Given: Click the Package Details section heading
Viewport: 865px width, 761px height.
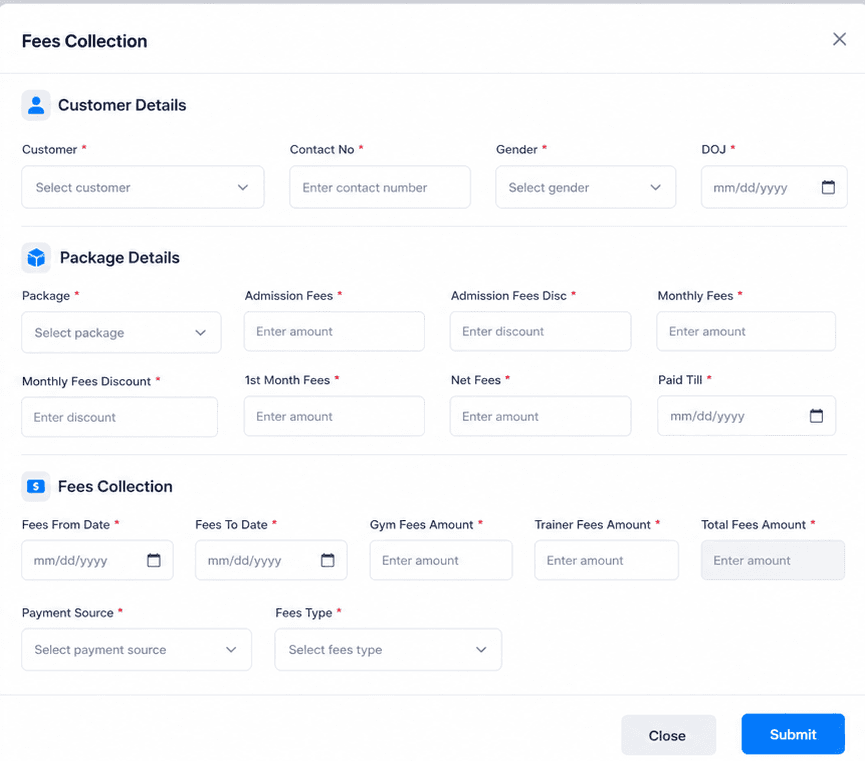Looking at the screenshot, I should (120, 258).
